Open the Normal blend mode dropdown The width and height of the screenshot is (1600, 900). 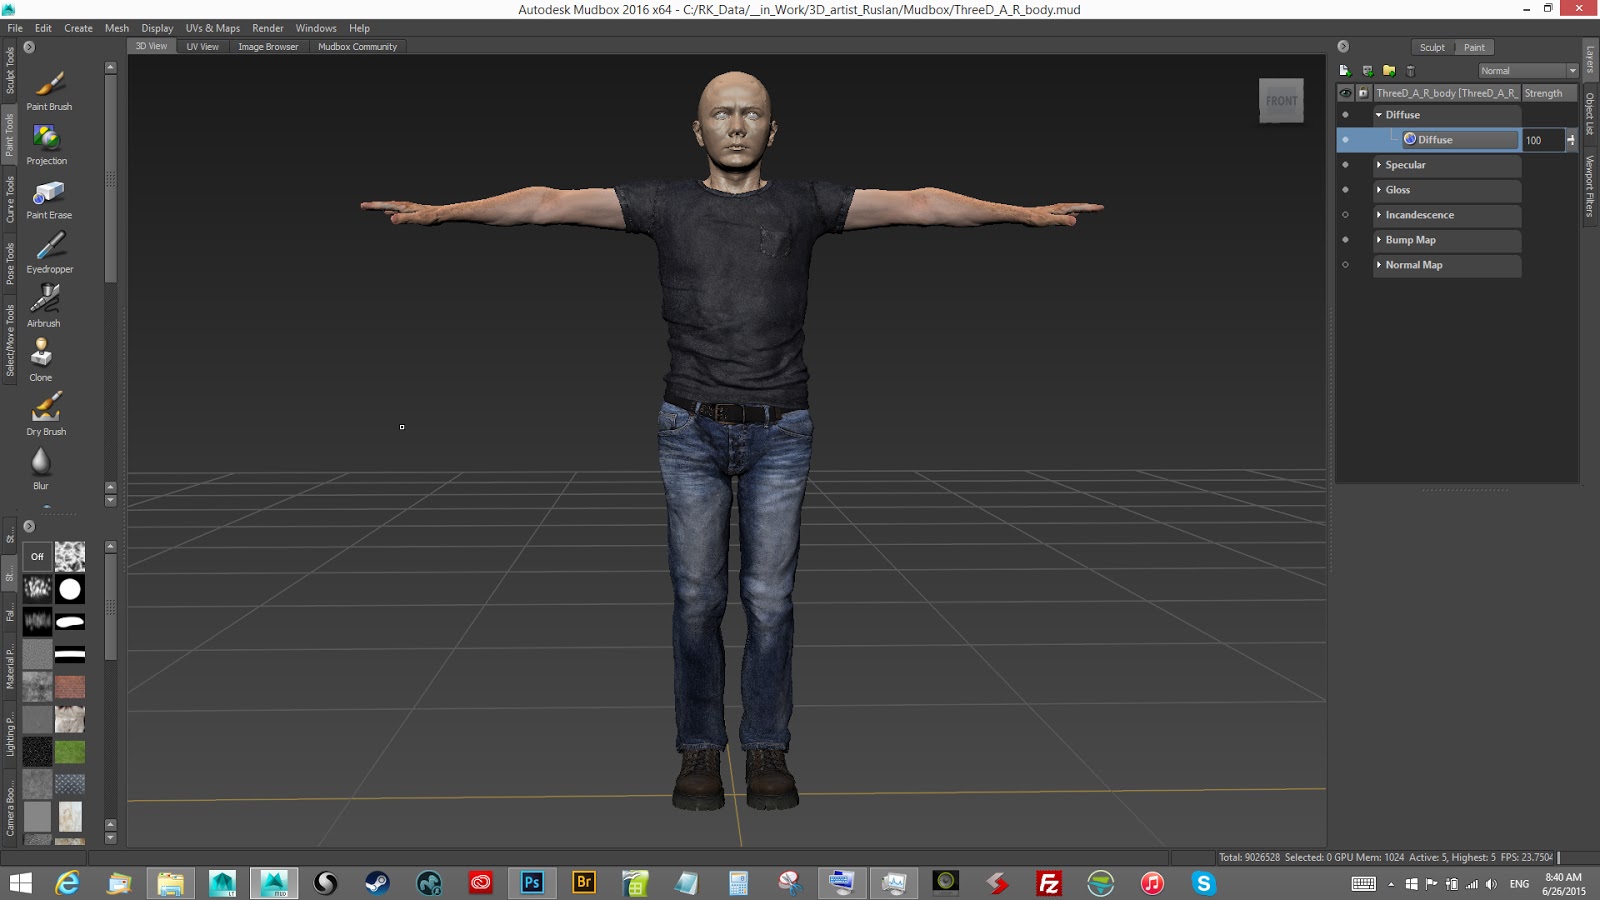coord(1527,71)
